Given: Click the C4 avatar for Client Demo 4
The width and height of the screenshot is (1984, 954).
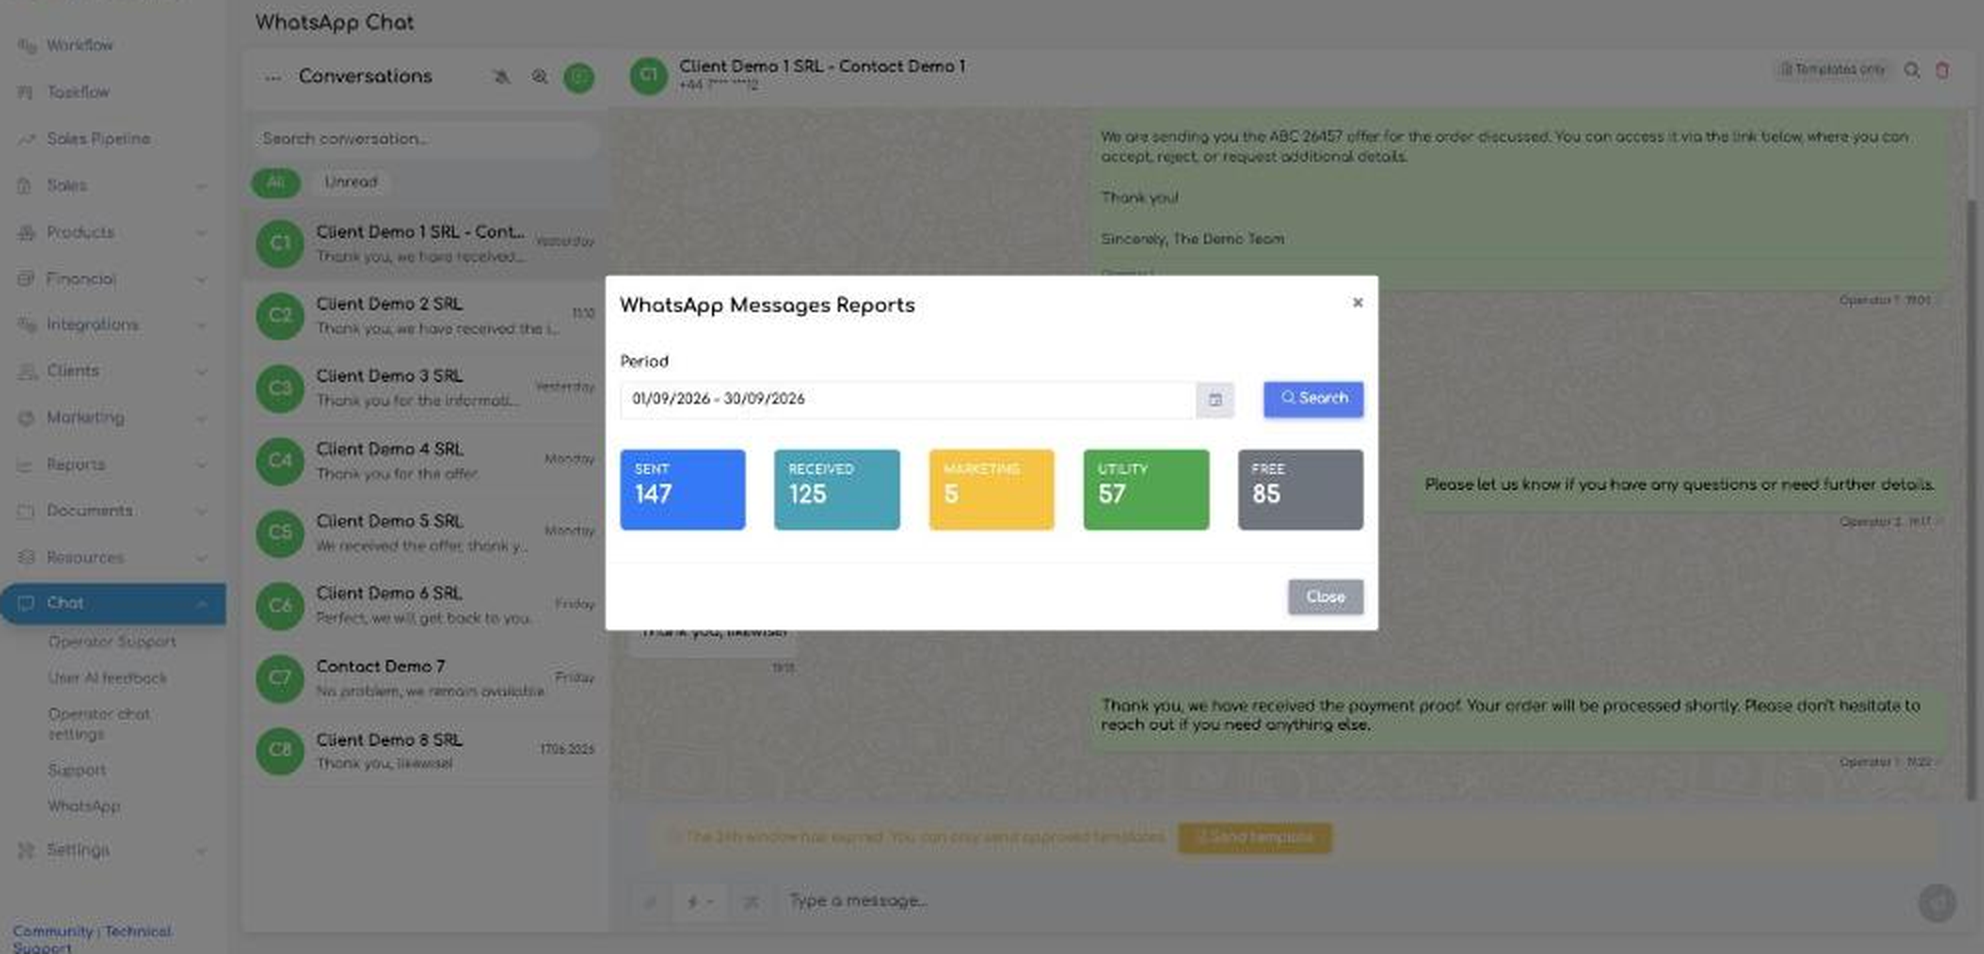Looking at the screenshot, I should (x=279, y=461).
